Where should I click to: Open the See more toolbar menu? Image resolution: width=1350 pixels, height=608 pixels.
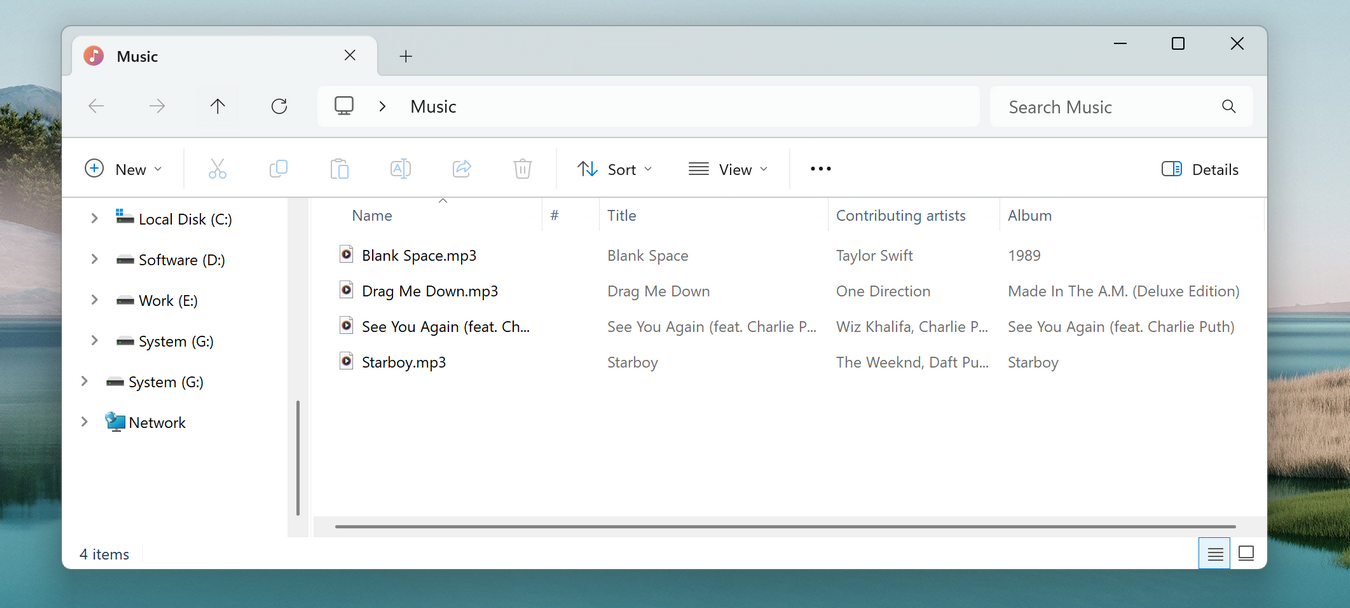(x=820, y=168)
